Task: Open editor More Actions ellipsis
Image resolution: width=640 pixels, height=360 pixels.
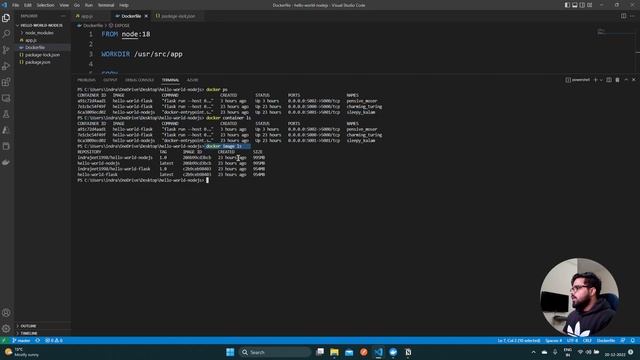Action: point(632,16)
